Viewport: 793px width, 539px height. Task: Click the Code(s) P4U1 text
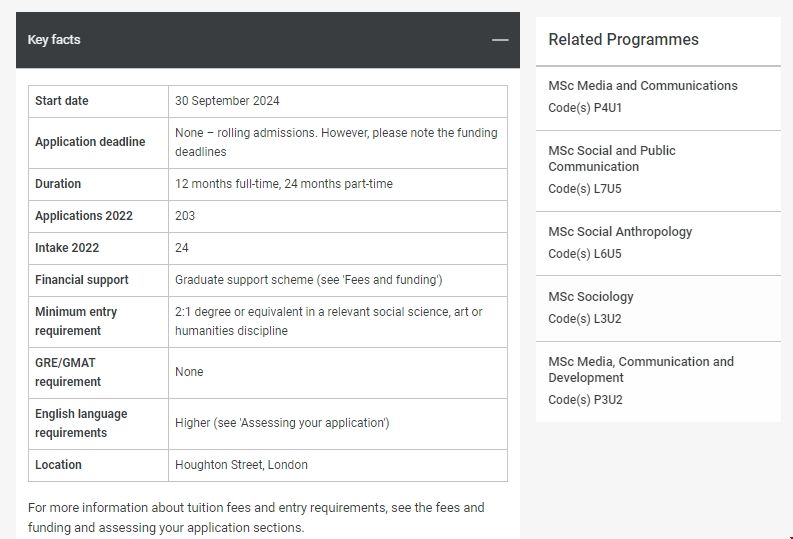[x=585, y=108]
